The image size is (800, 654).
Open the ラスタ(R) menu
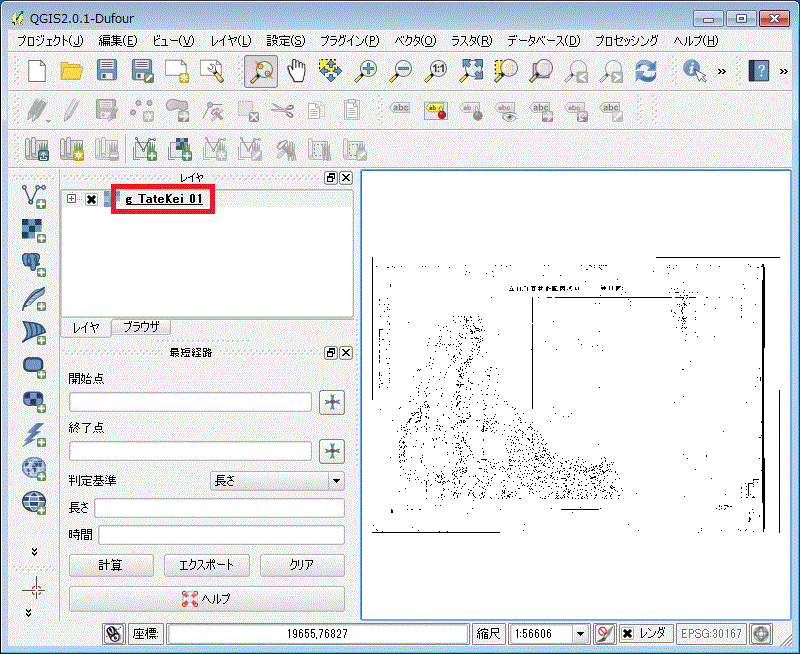click(471, 41)
